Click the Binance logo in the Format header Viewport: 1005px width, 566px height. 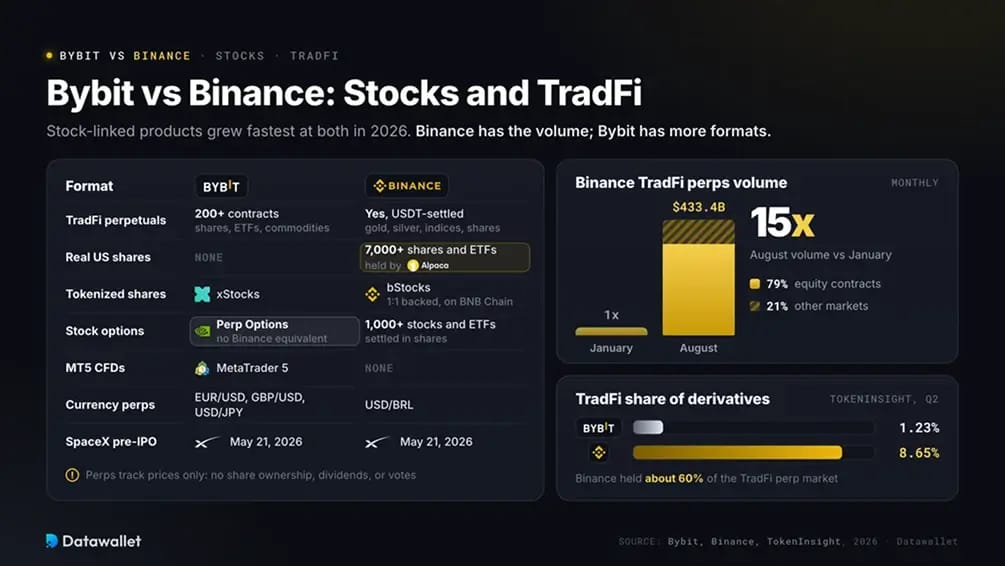click(x=407, y=186)
